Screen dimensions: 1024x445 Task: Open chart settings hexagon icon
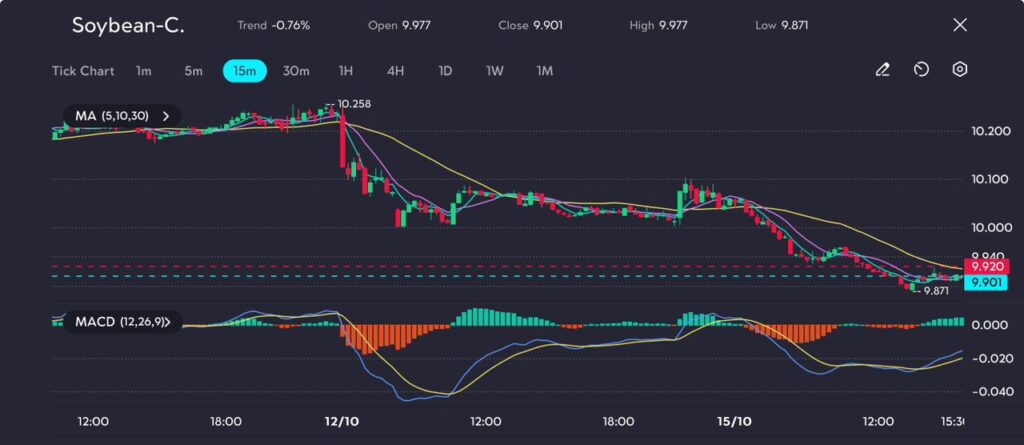[959, 70]
